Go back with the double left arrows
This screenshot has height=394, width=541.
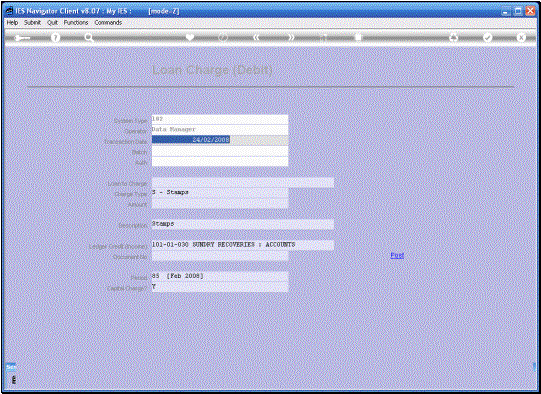click(x=256, y=38)
